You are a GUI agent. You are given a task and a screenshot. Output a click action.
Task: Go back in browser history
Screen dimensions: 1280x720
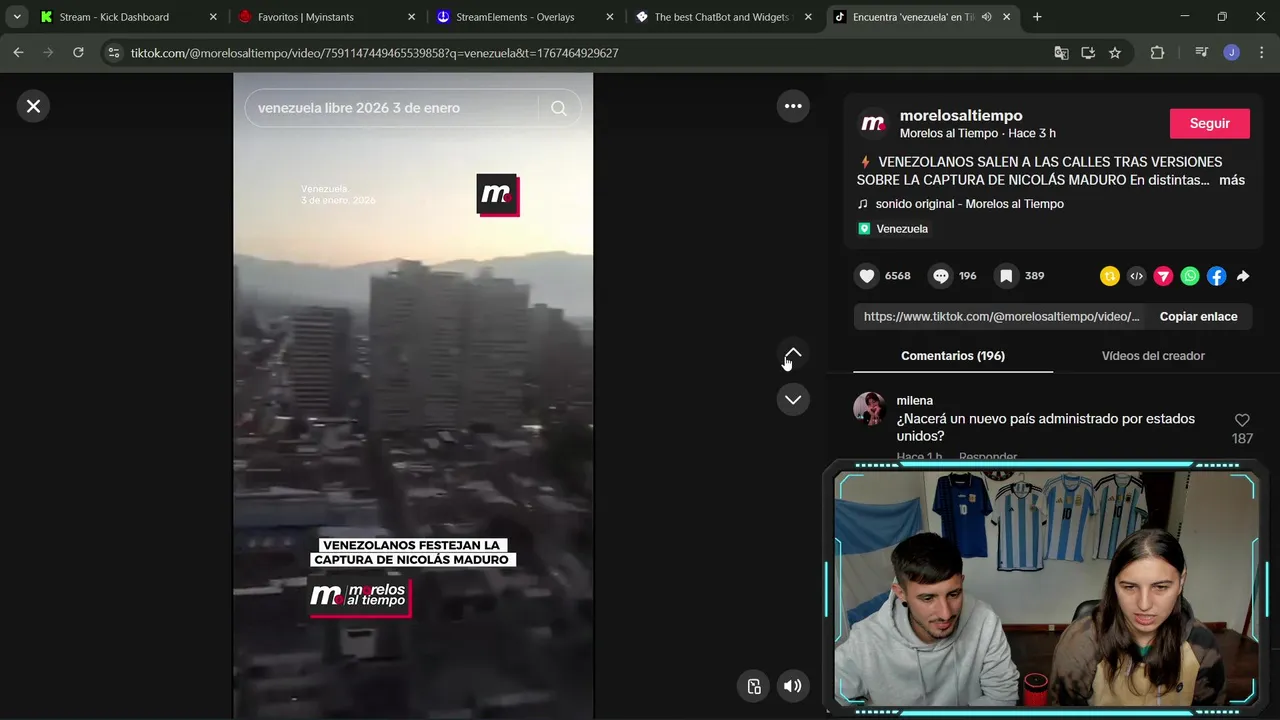pos(19,53)
